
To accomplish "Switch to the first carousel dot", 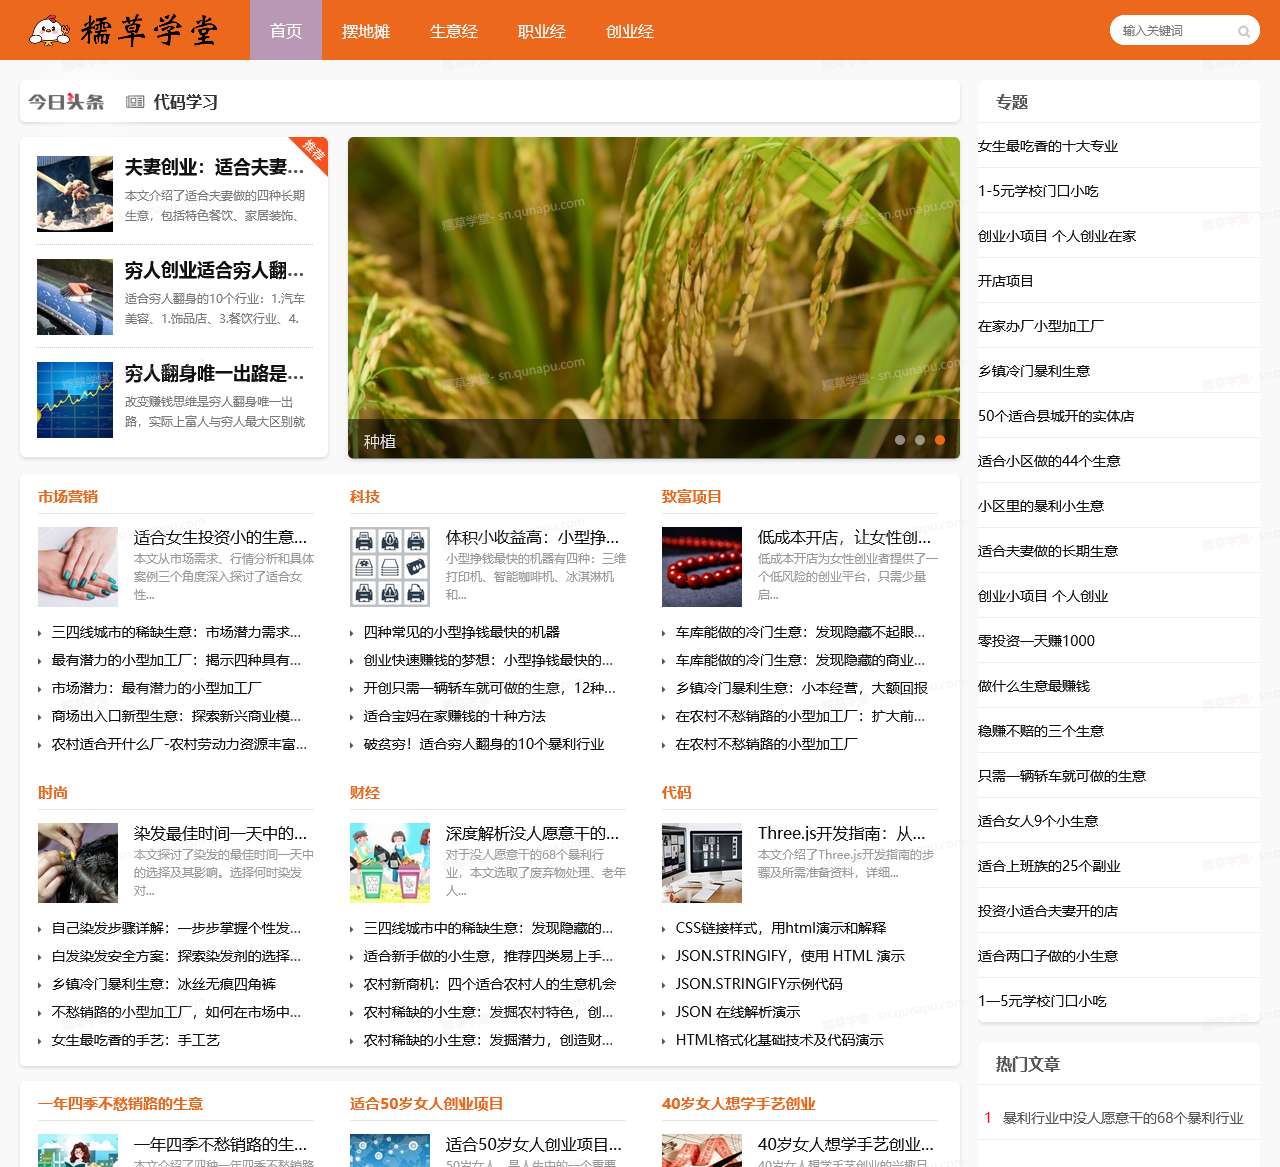I will click(900, 440).
